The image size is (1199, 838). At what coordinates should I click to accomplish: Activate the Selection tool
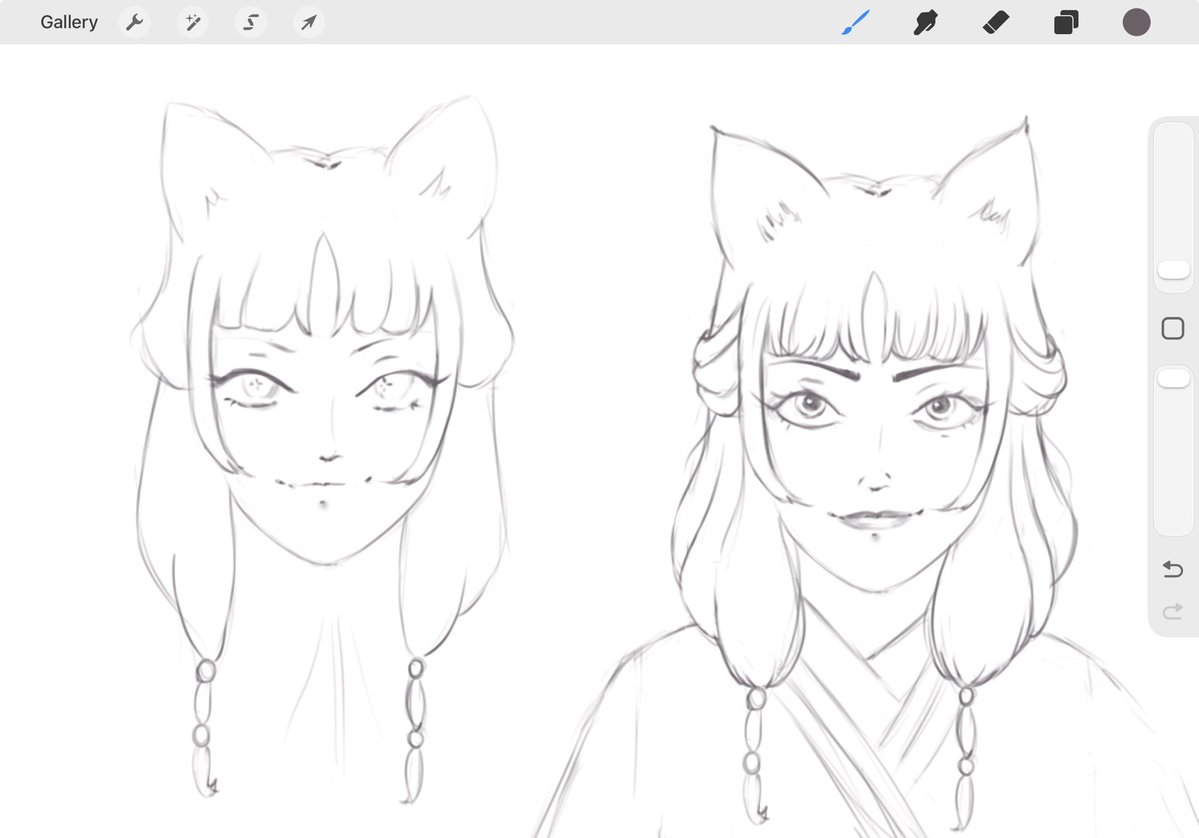(251, 22)
